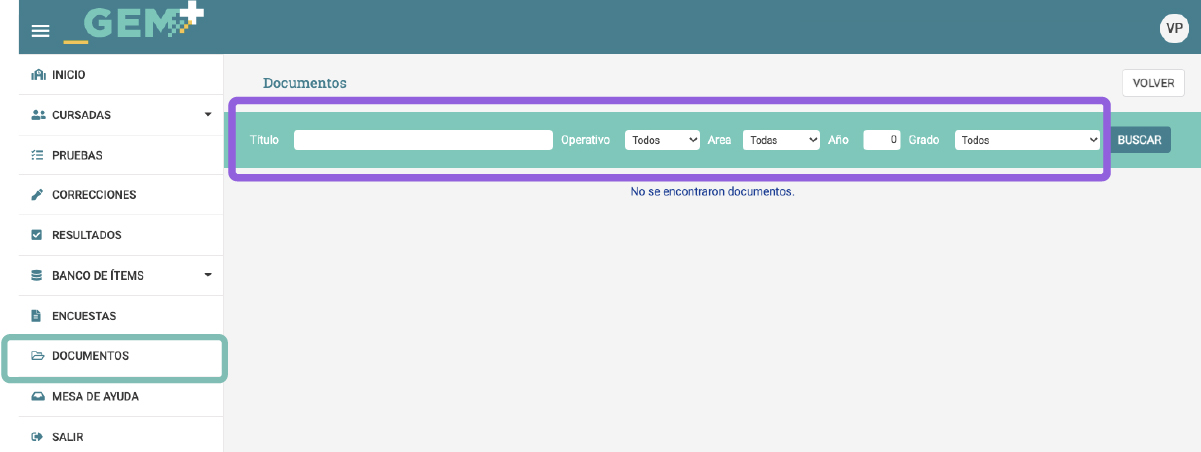Open the VP user avatar
The width and height of the screenshot is (1201, 452).
[1173, 28]
